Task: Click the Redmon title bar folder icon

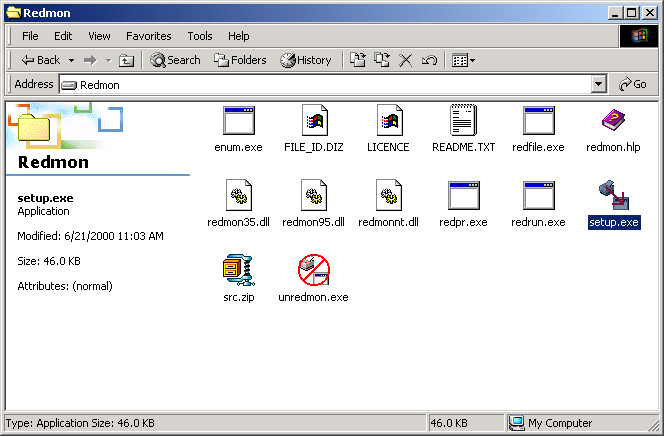Action: pos(14,13)
